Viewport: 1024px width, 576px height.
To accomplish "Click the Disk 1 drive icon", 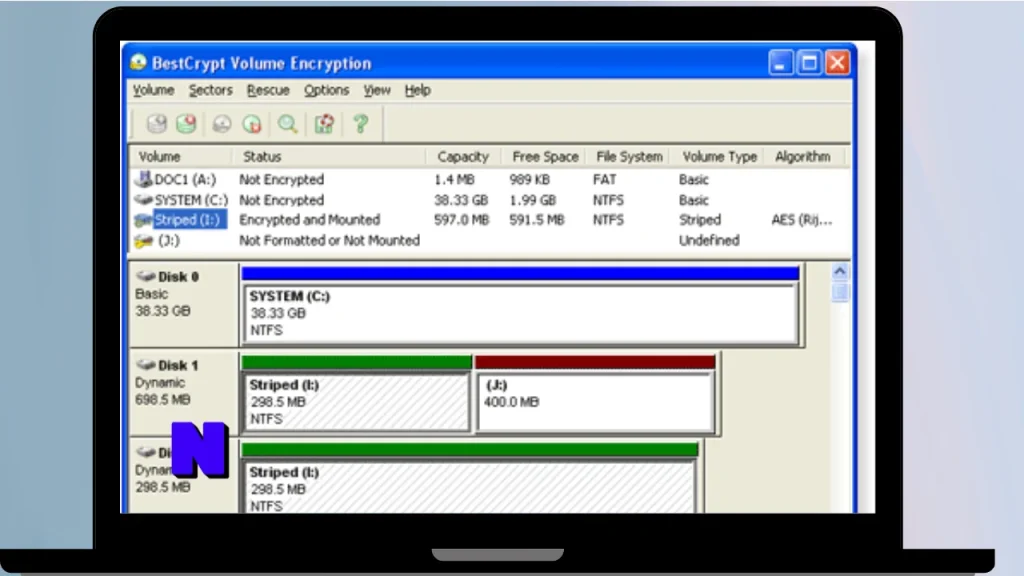I will [145, 364].
